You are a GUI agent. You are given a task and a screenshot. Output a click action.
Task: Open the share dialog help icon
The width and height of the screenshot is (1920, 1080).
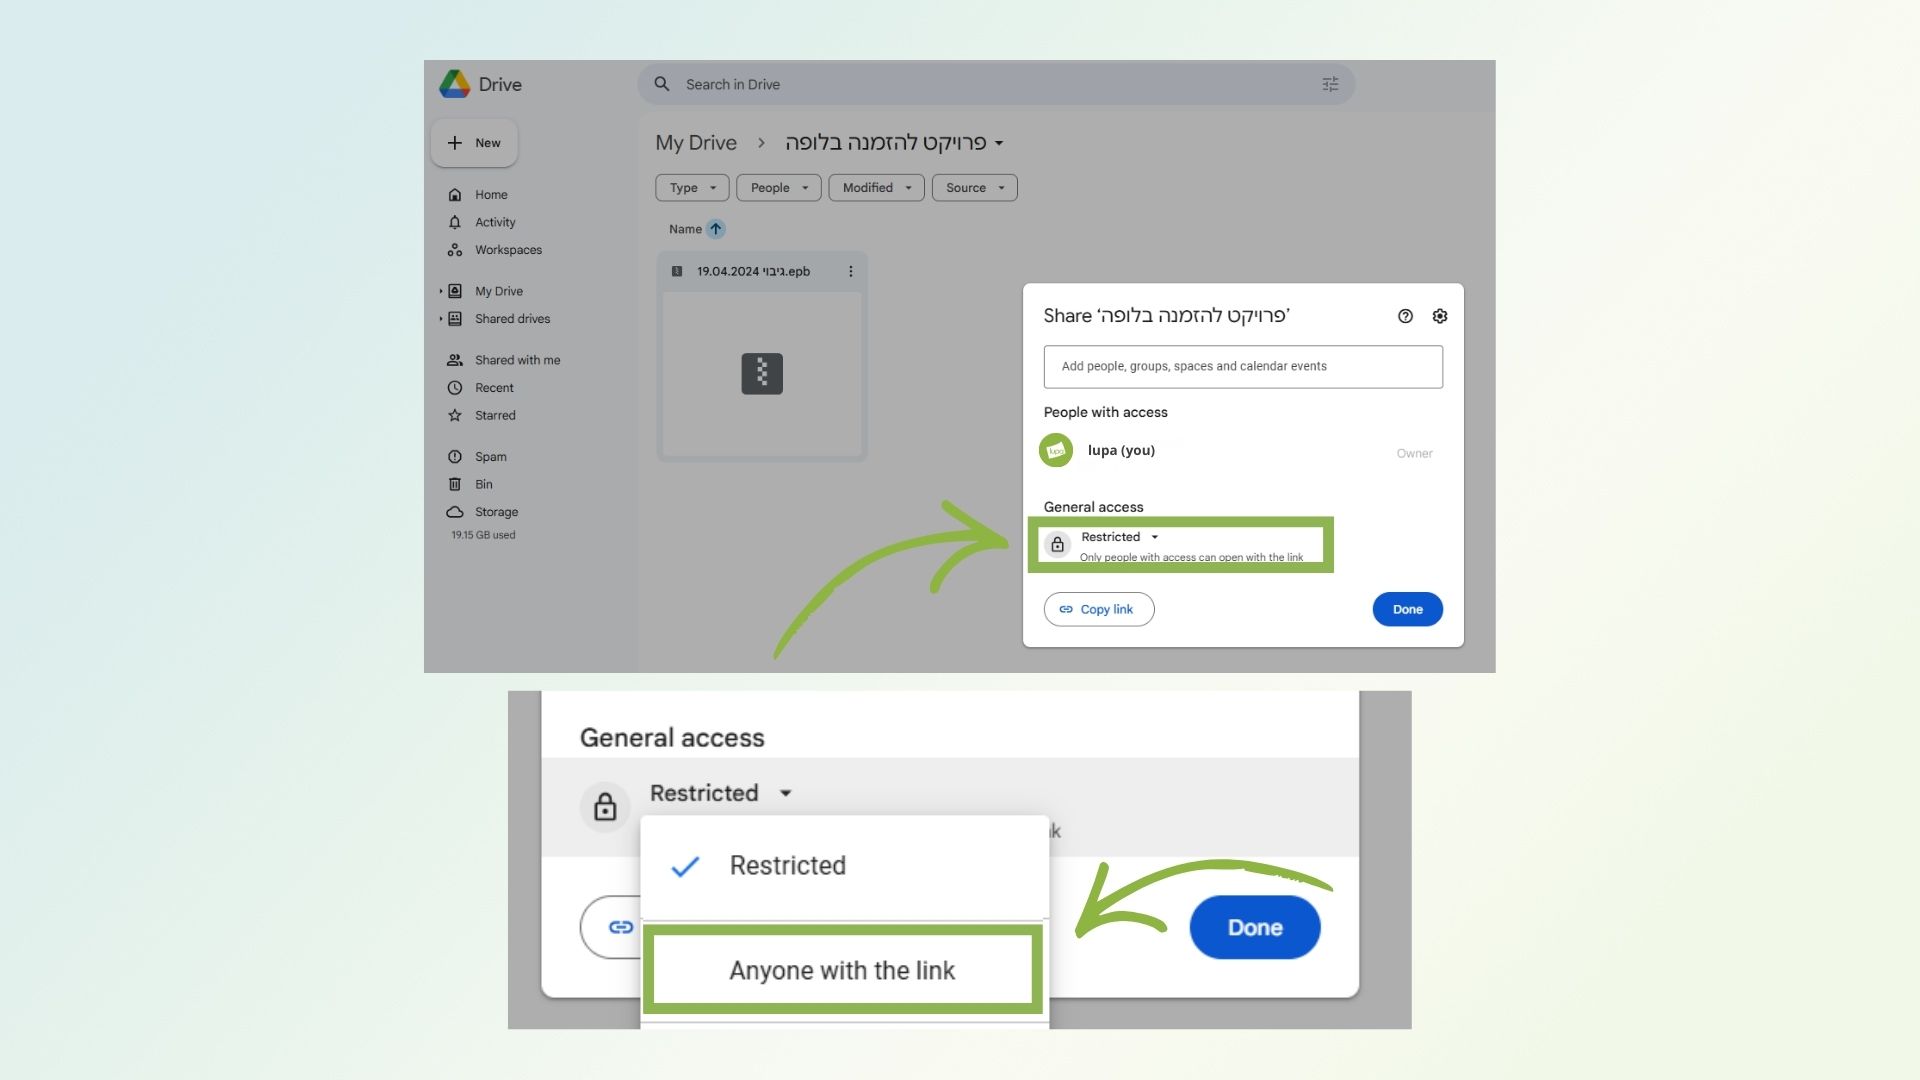tap(1405, 316)
